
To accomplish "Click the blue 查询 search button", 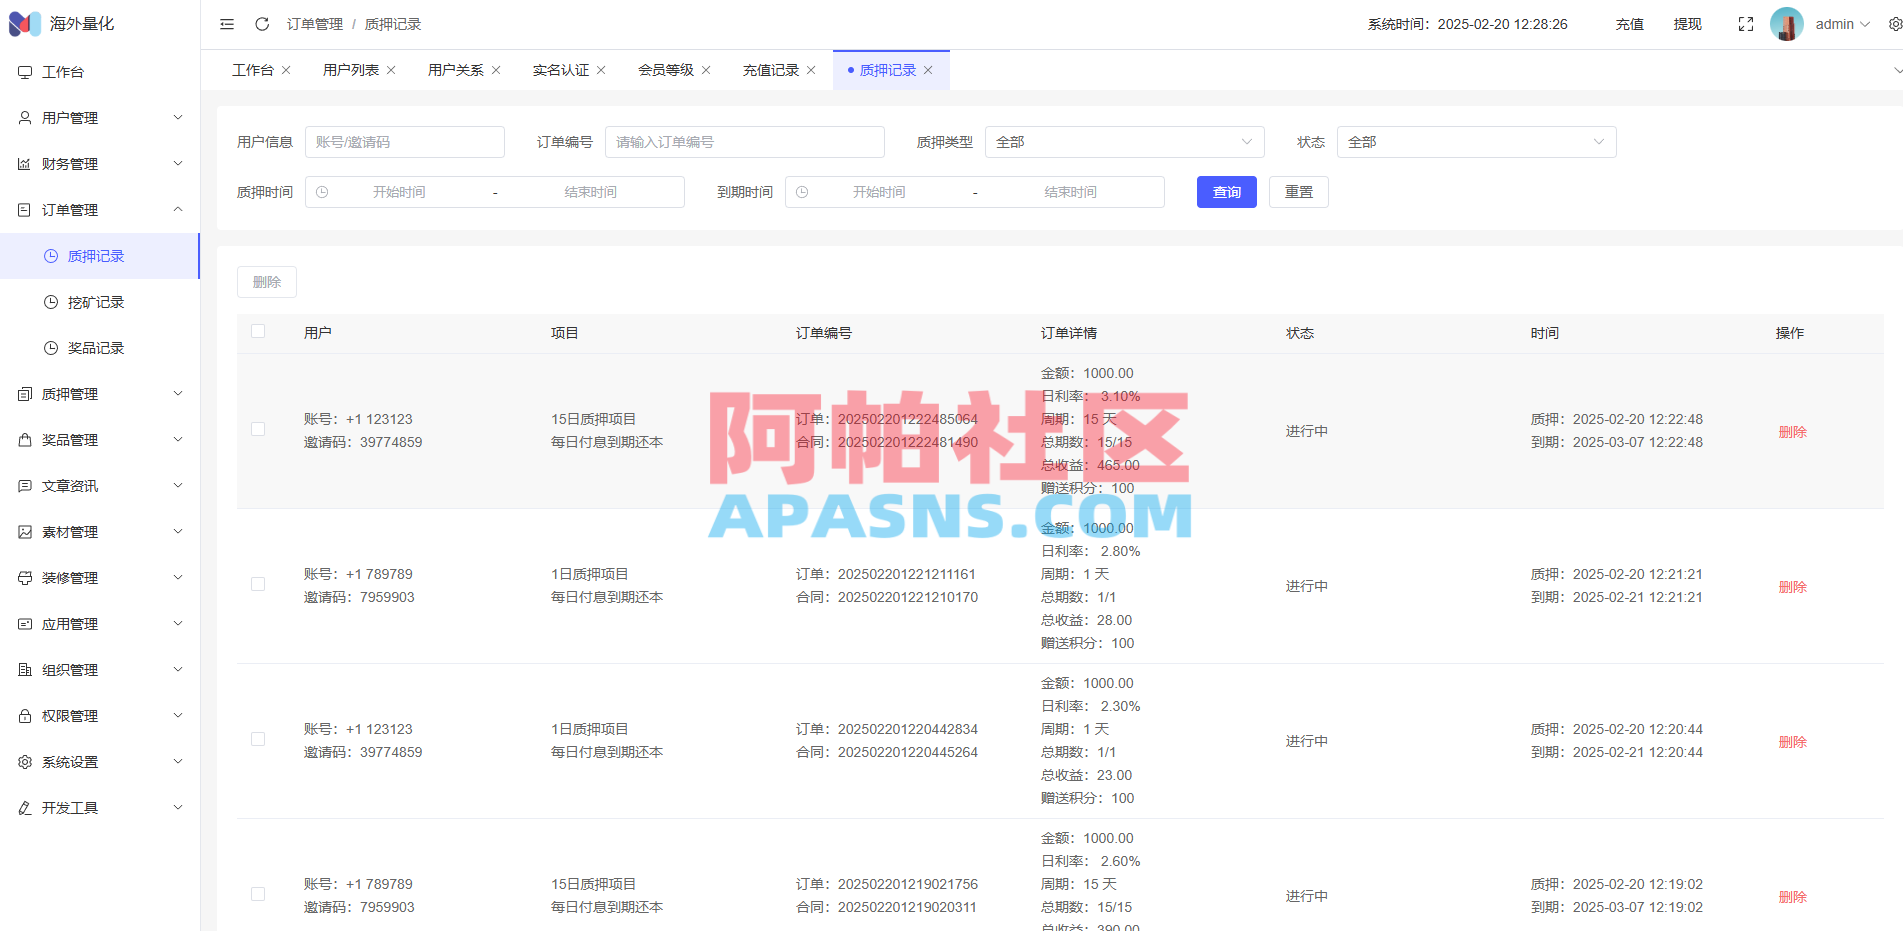I will pyautogui.click(x=1226, y=191).
